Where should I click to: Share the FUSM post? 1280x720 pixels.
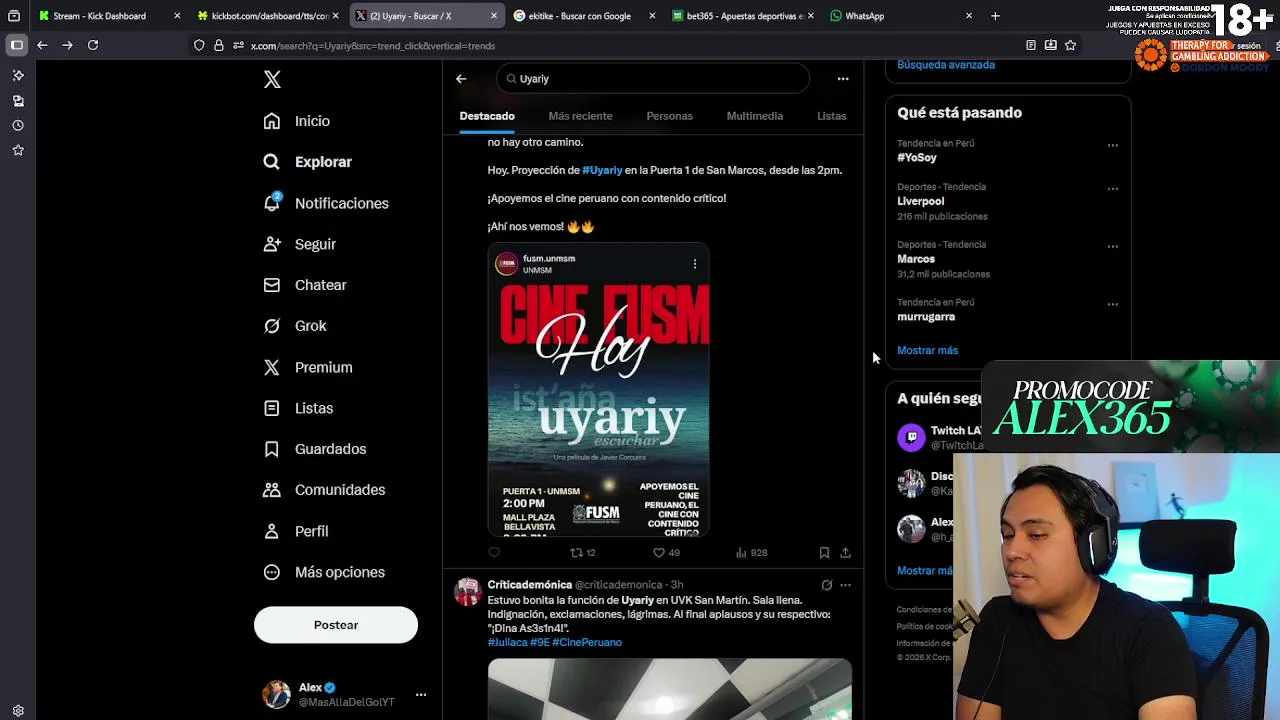coord(845,552)
